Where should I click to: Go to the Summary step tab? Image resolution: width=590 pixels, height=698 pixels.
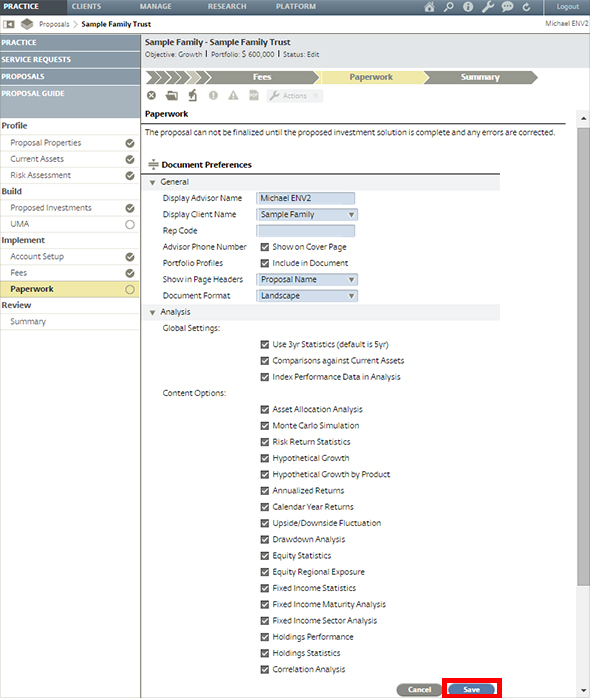coord(480,77)
